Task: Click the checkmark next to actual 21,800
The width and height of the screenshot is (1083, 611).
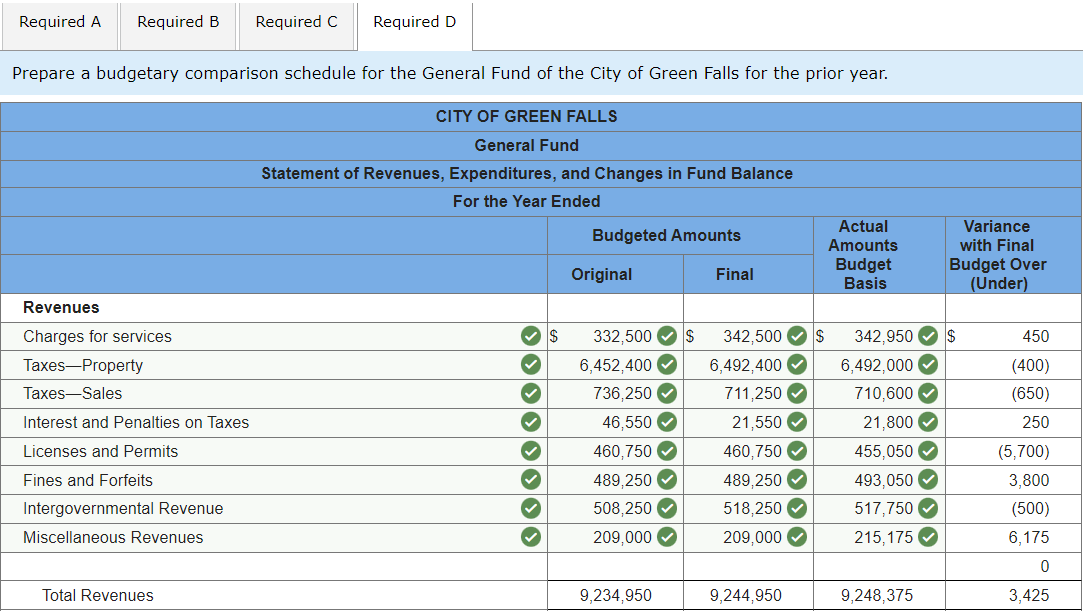Action: coord(928,422)
